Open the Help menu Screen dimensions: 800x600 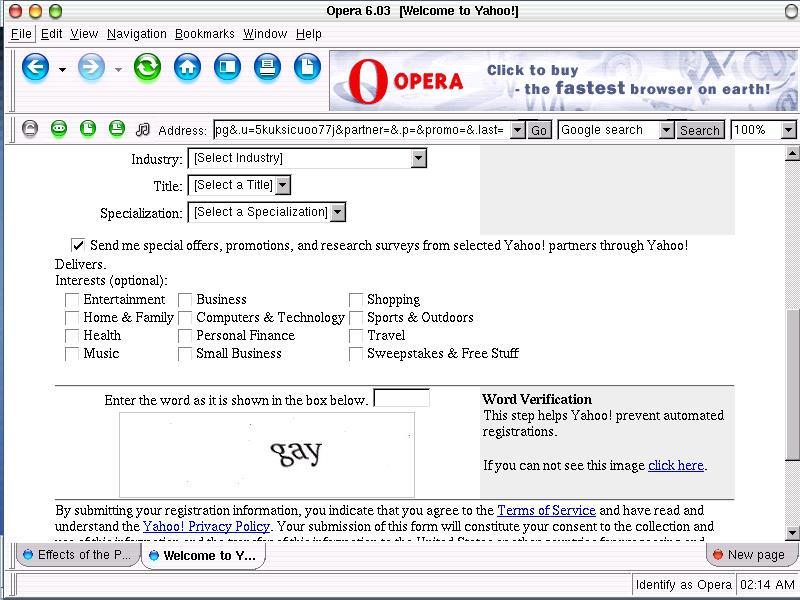click(x=309, y=34)
